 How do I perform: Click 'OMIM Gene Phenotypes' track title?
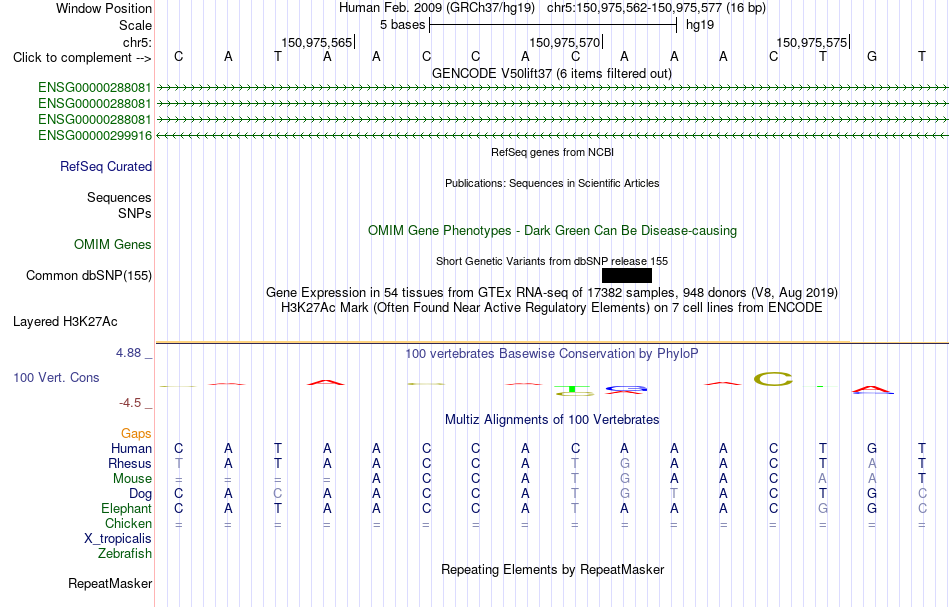coord(552,231)
